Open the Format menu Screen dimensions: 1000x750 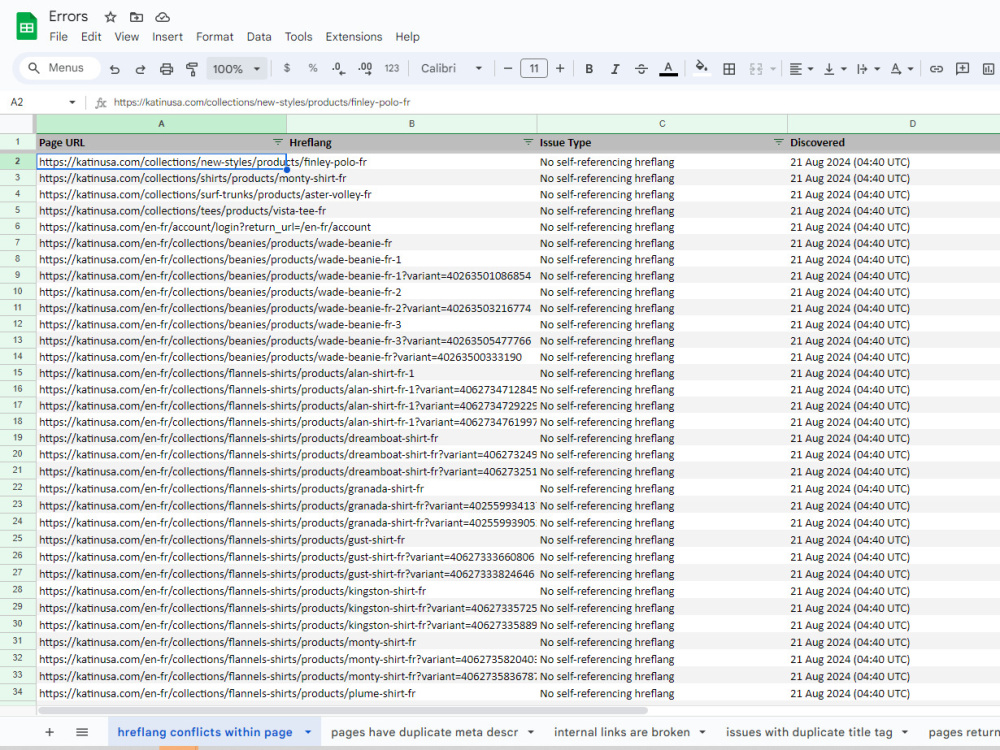(x=215, y=37)
